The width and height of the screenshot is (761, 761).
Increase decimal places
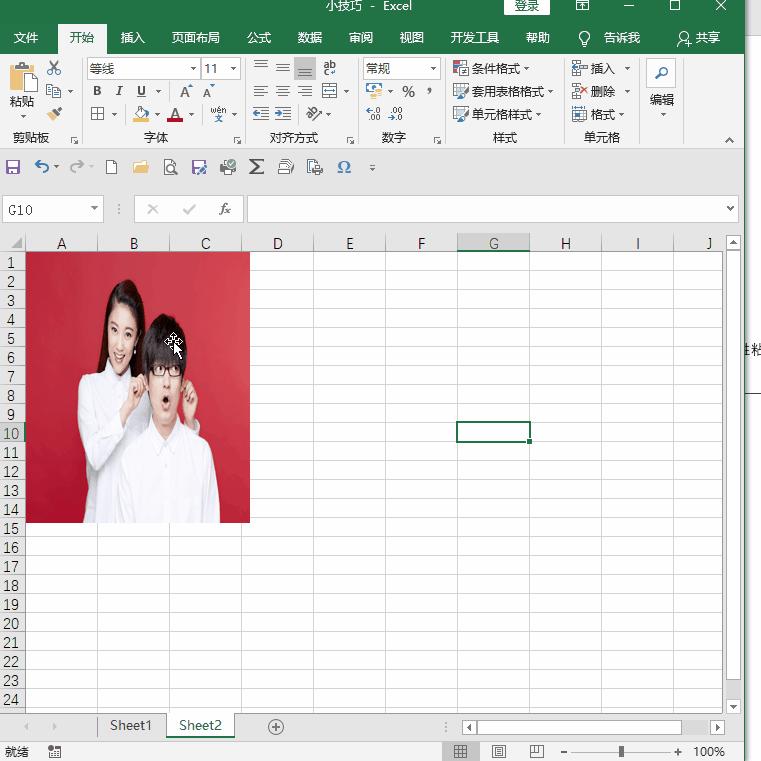click(373, 114)
